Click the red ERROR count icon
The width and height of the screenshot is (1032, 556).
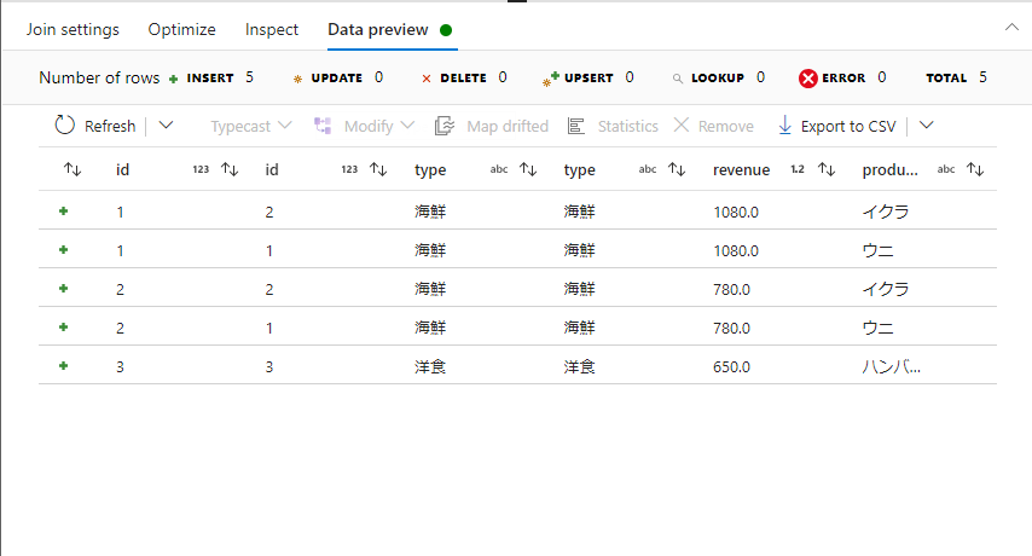coord(808,78)
